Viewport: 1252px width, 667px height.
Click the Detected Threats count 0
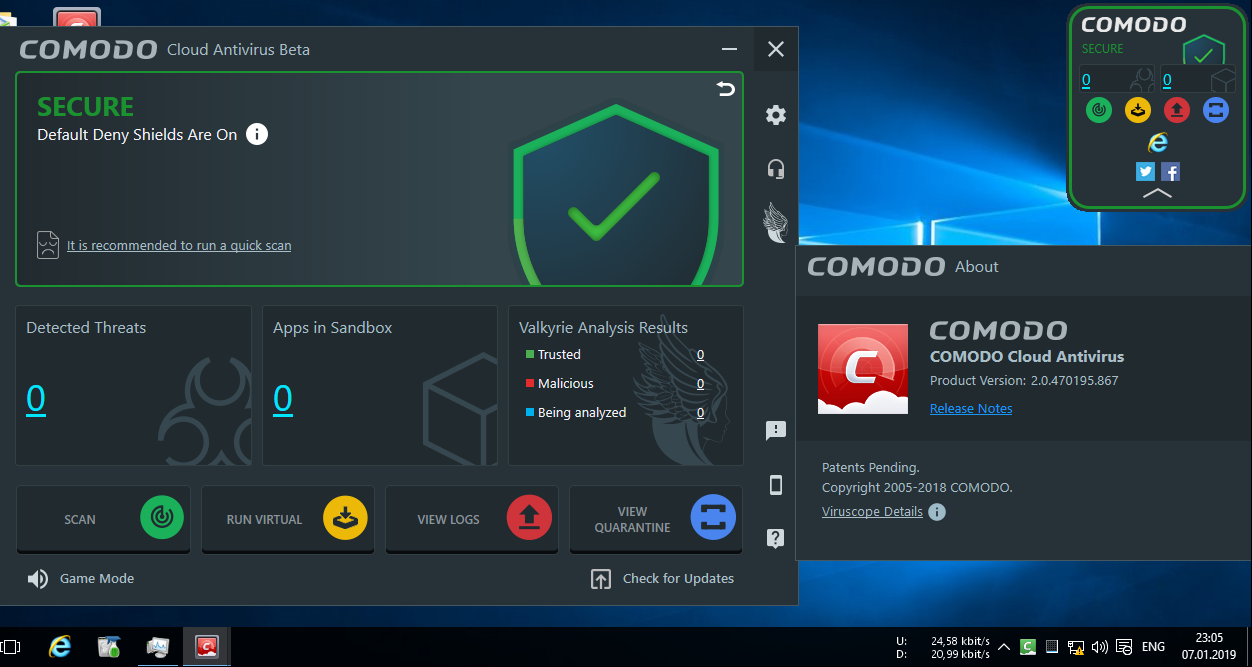(x=36, y=399)
